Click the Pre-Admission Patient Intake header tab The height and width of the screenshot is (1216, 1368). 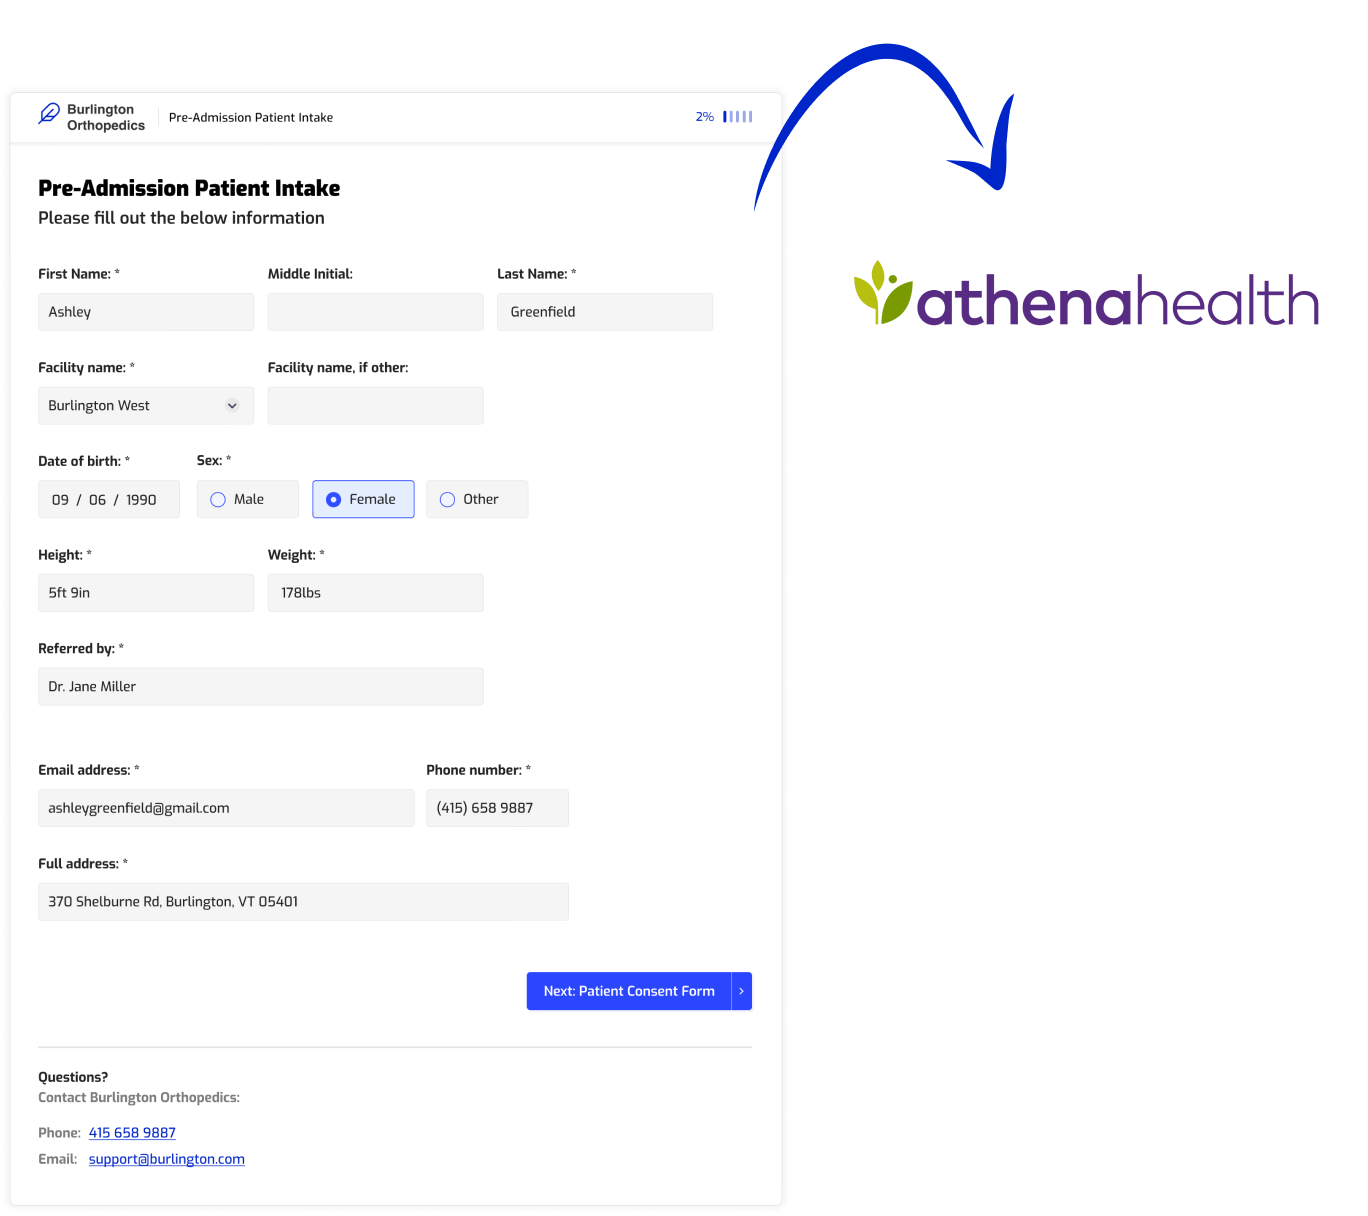[x=251, y=118]
